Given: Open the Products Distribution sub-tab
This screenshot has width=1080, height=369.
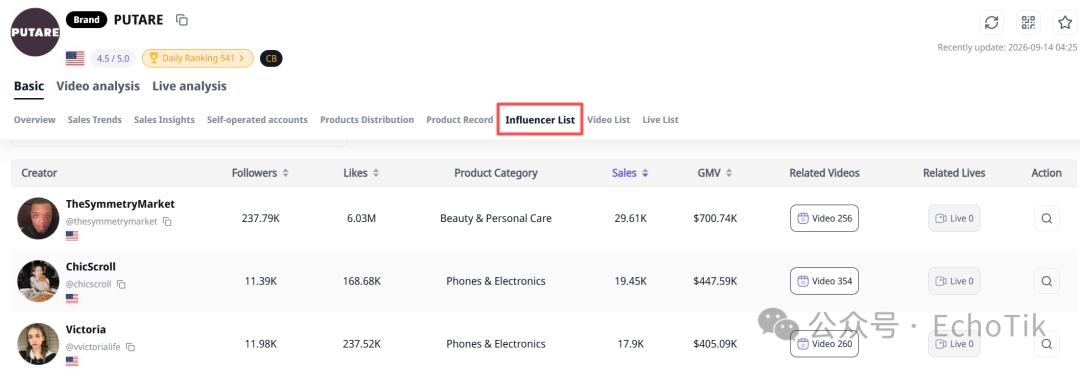Looking at the screenshot, I should pos(367,120).
